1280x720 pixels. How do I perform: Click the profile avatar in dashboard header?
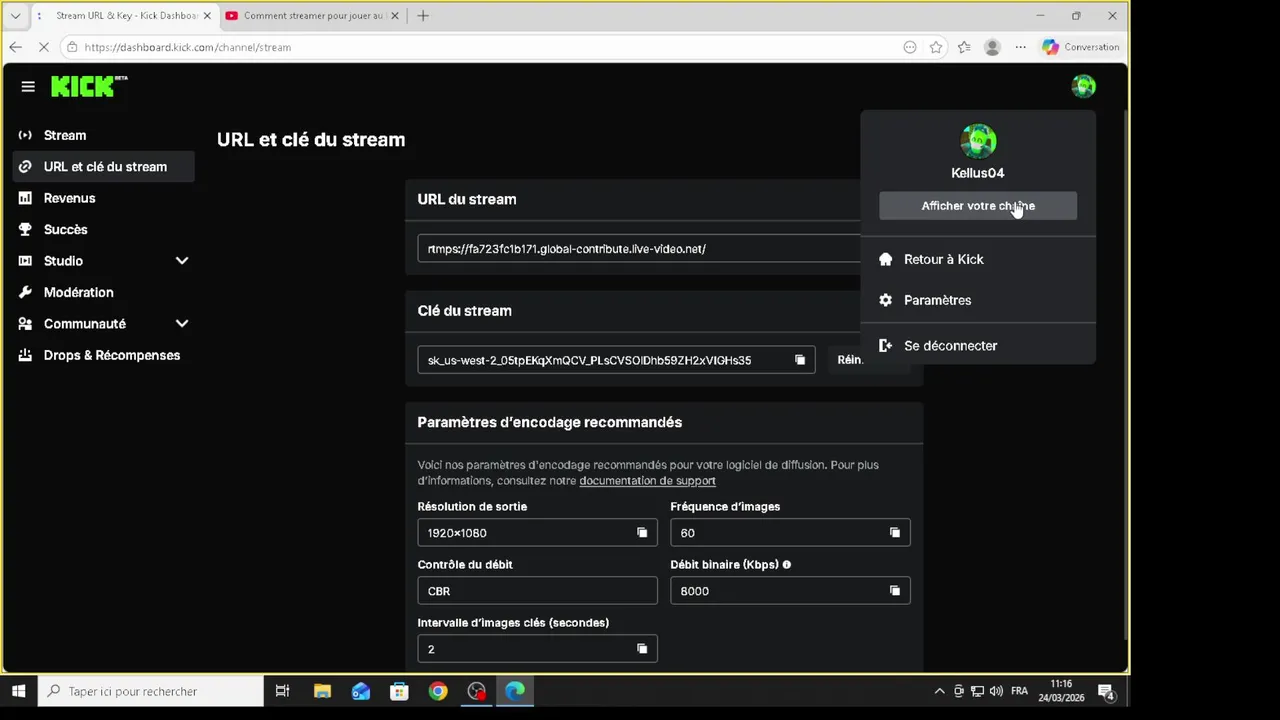[x=1083, y=86]
